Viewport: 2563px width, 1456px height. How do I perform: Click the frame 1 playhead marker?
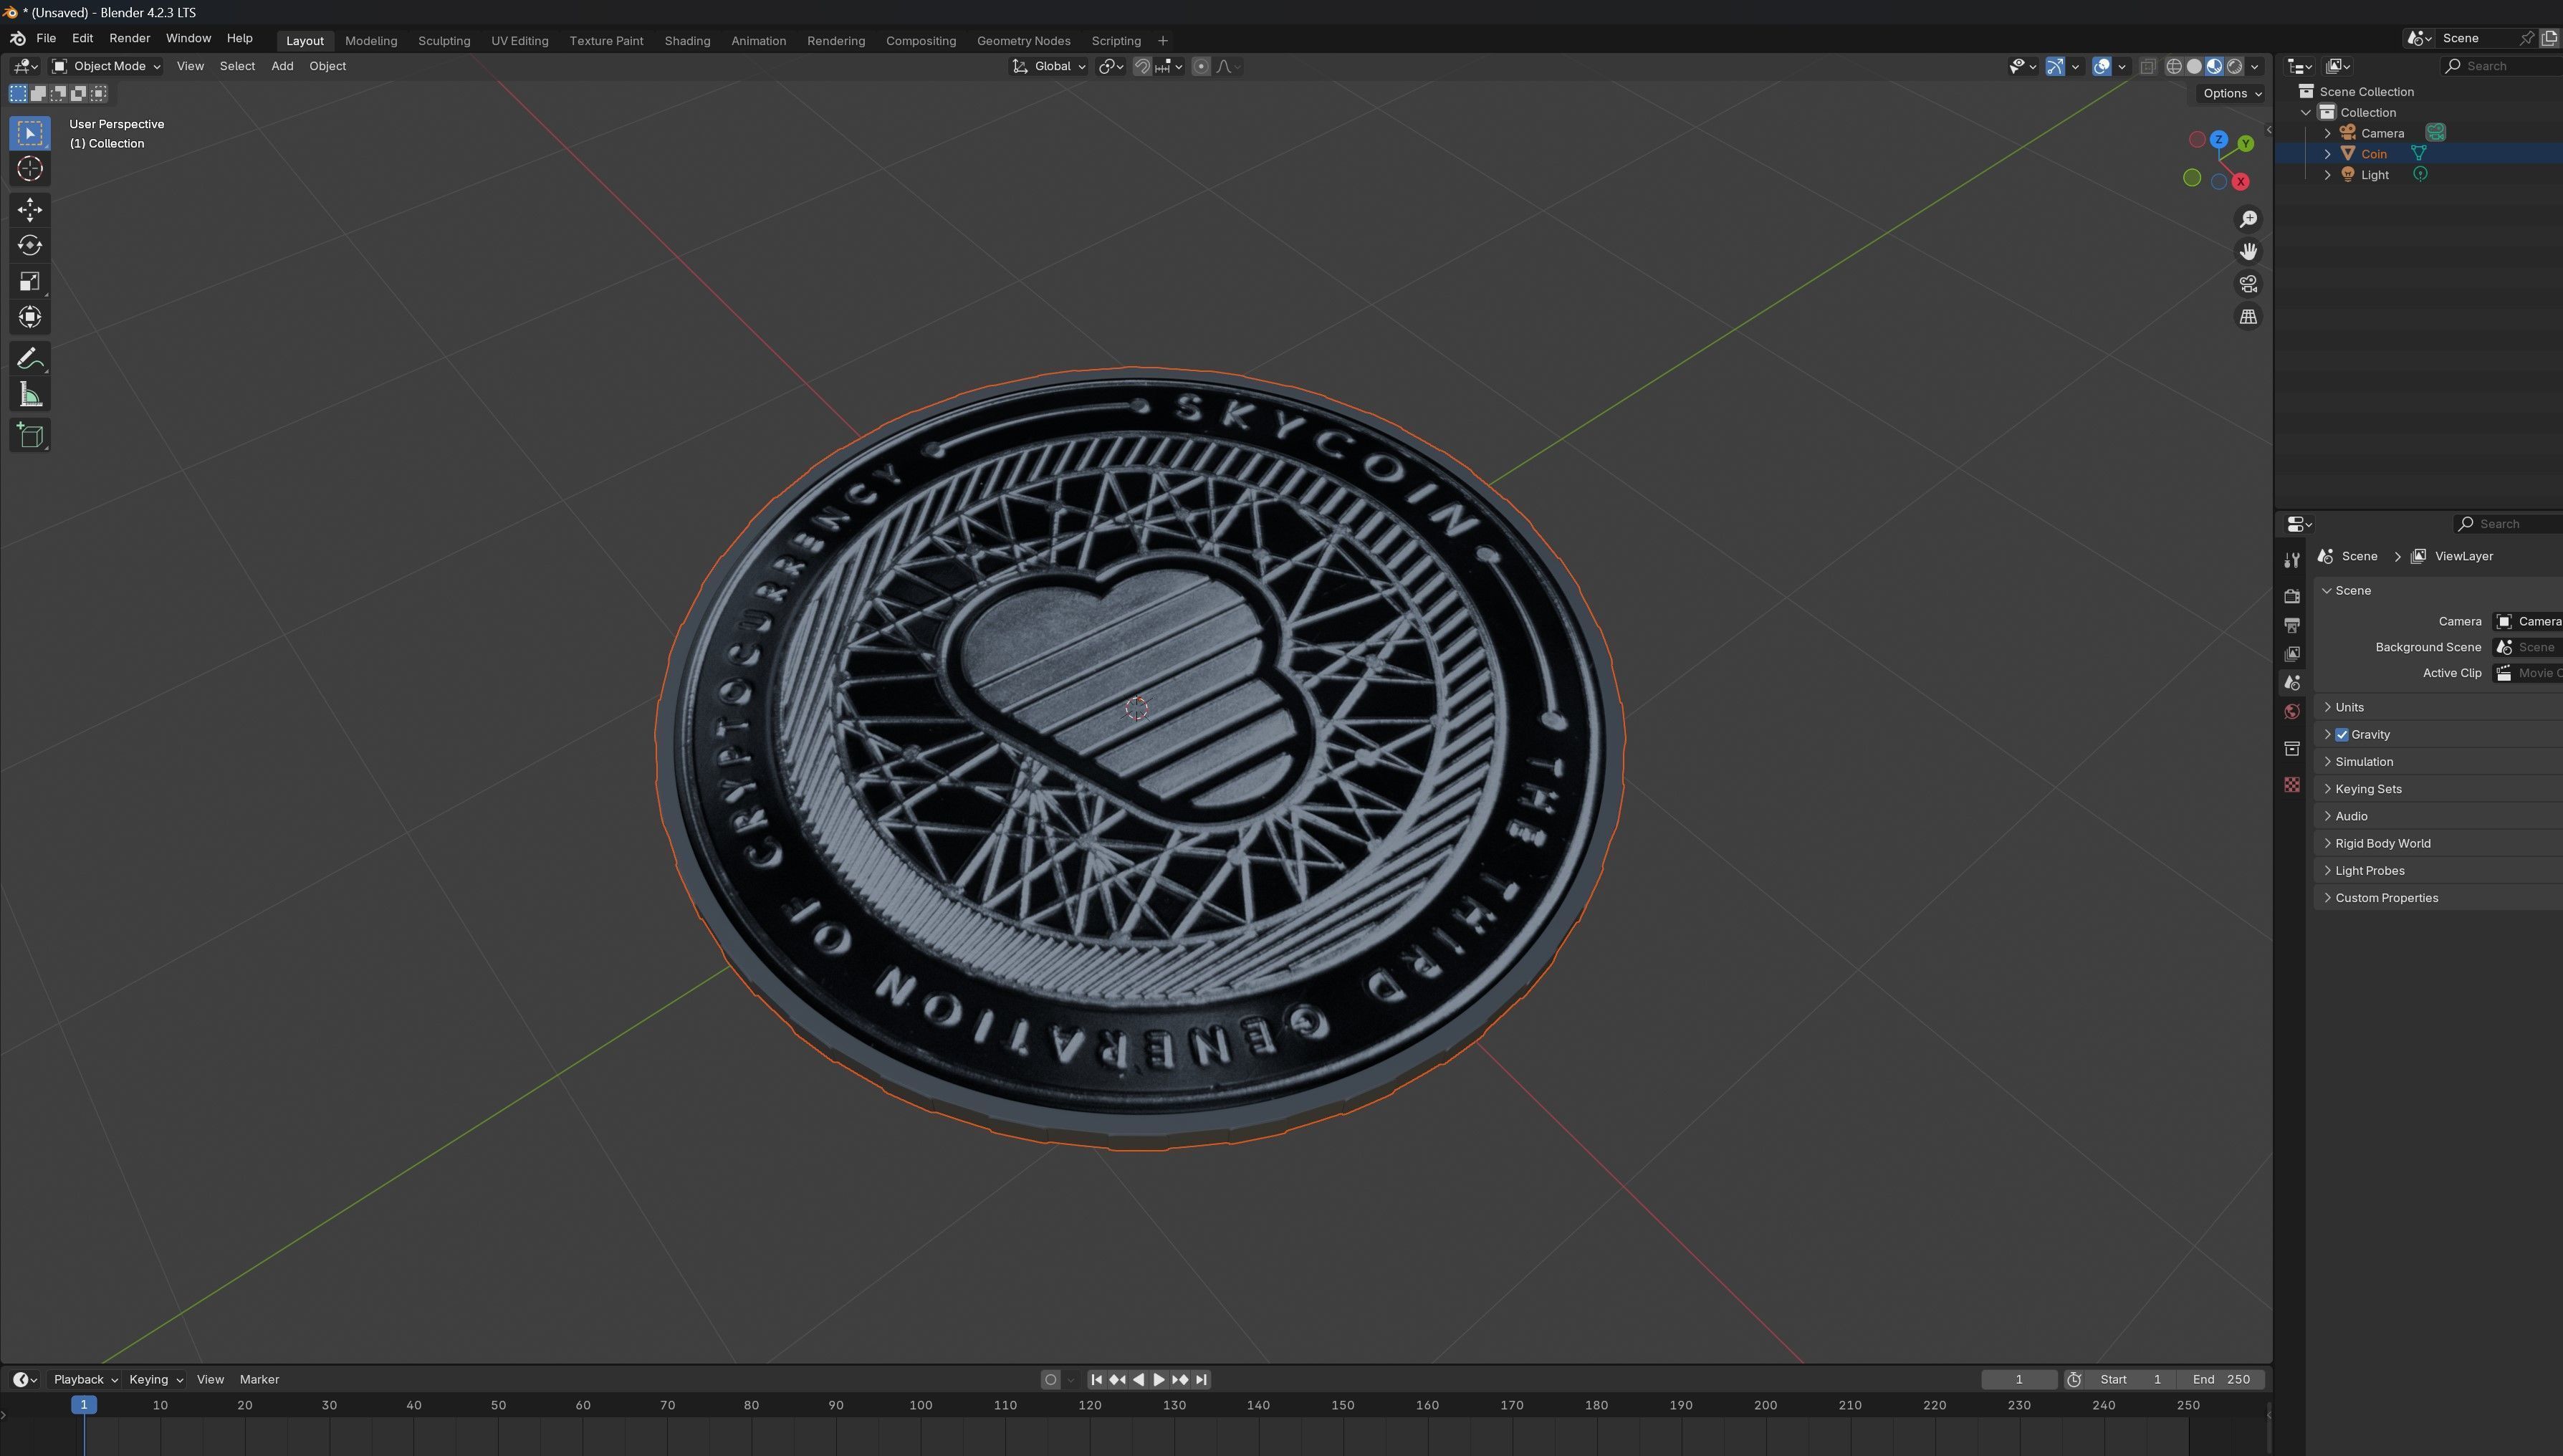tap(84, 1405)
